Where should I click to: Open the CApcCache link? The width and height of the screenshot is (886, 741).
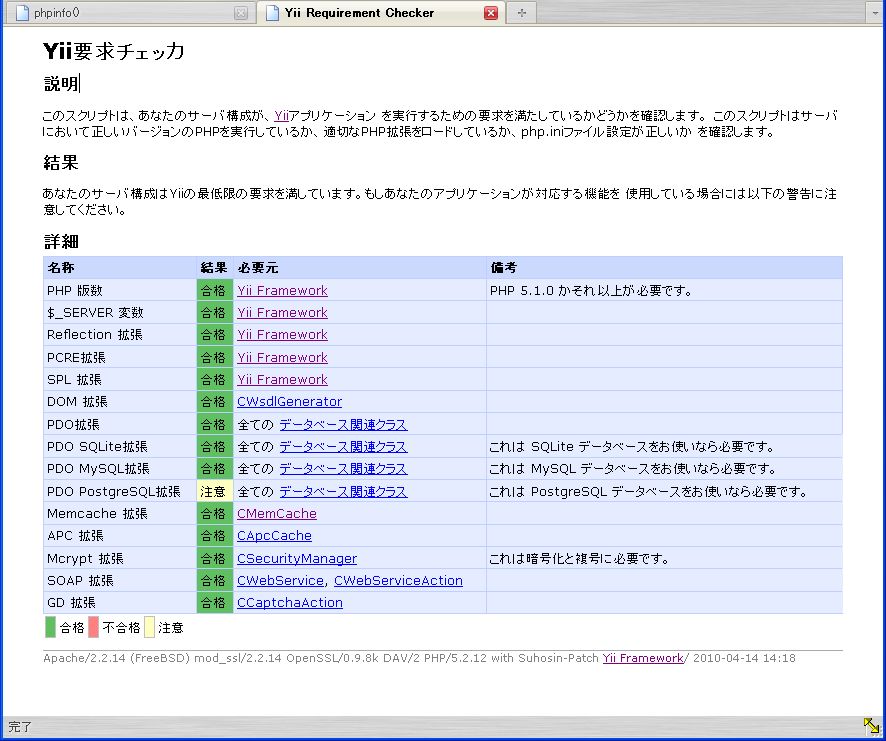pyautogui.click(x=274, y=535)
